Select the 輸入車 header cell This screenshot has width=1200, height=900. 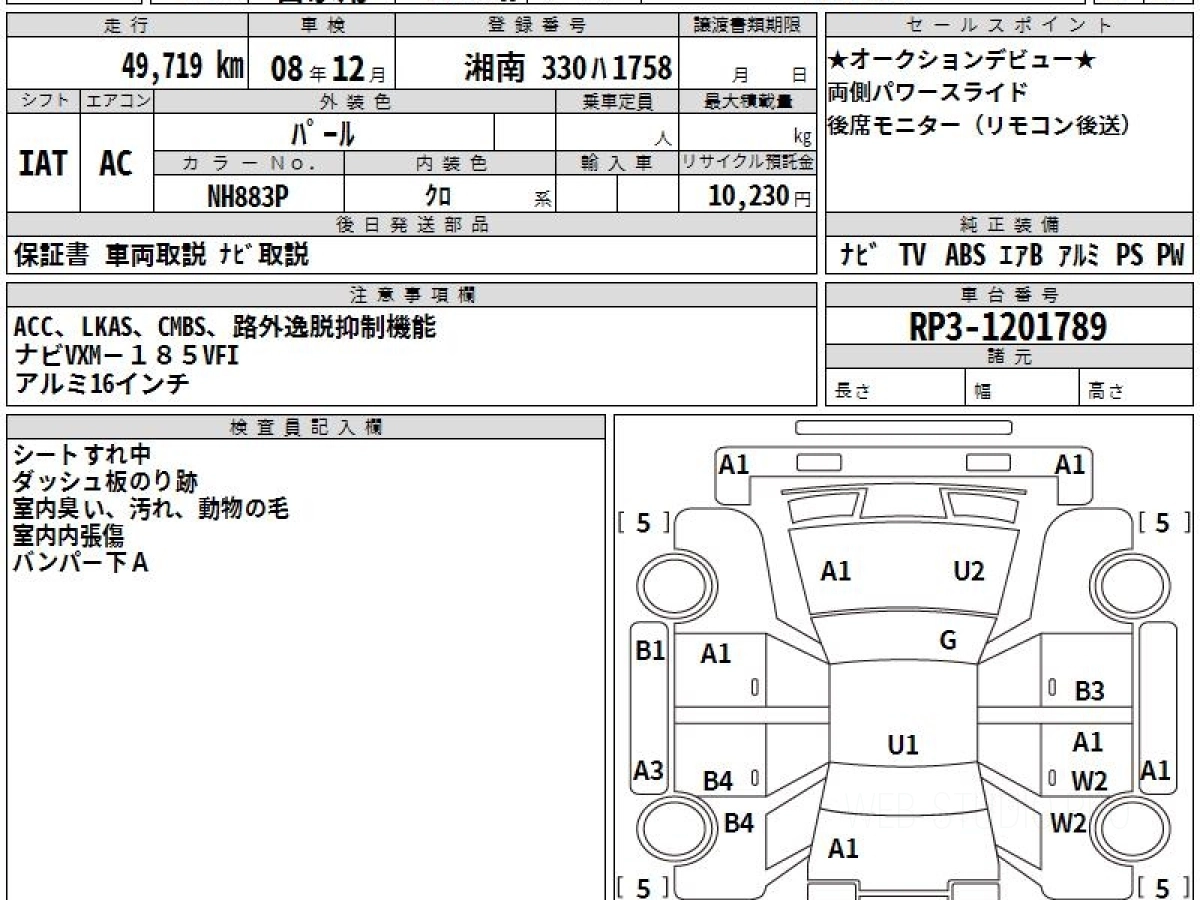tap(617, 163)
